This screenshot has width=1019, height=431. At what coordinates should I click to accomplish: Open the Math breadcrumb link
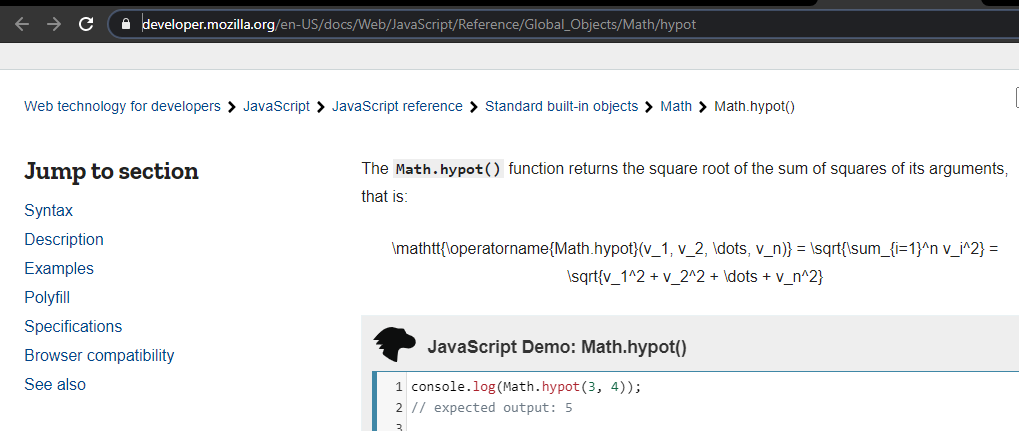click(676, 106)
